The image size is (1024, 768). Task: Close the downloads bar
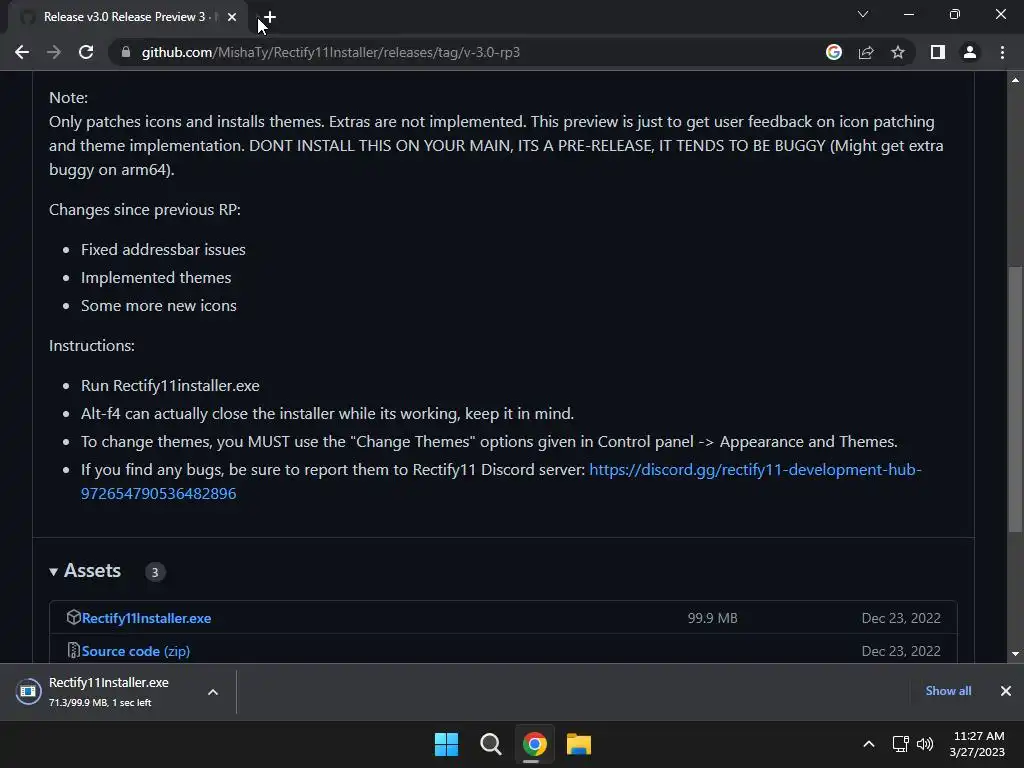(1006, 691)
